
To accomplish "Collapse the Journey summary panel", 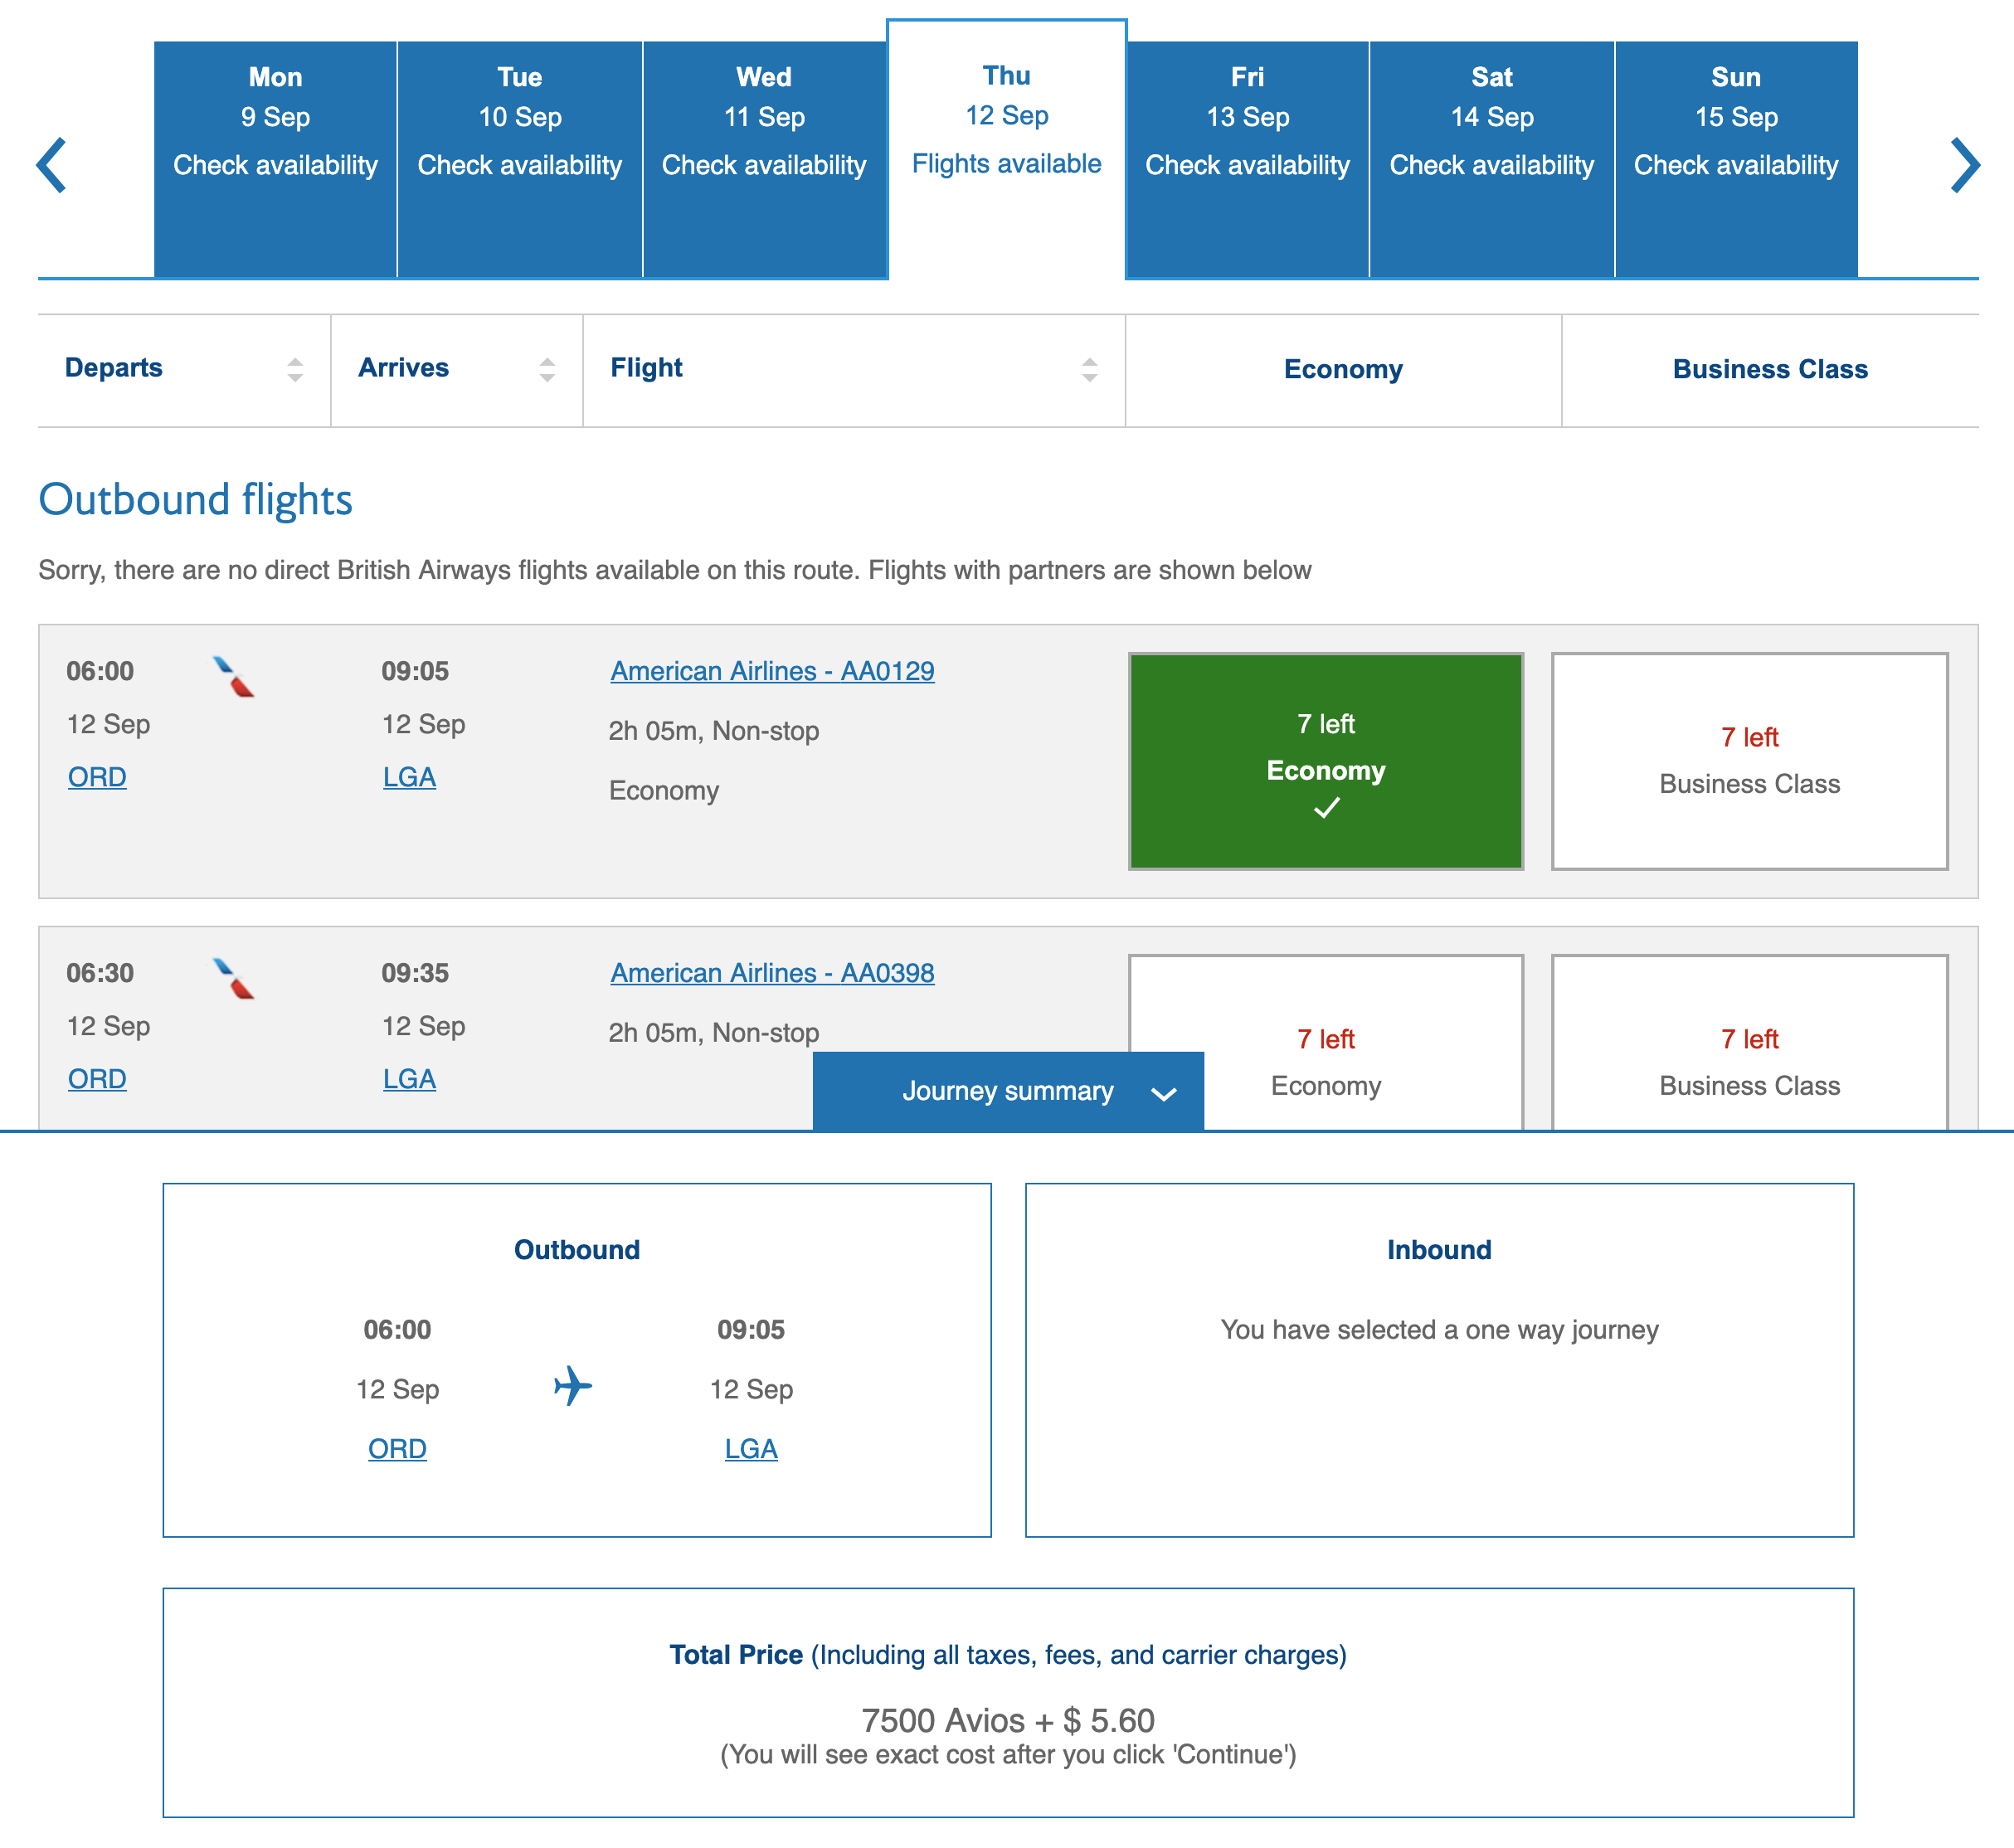I will (1008, 1091).
